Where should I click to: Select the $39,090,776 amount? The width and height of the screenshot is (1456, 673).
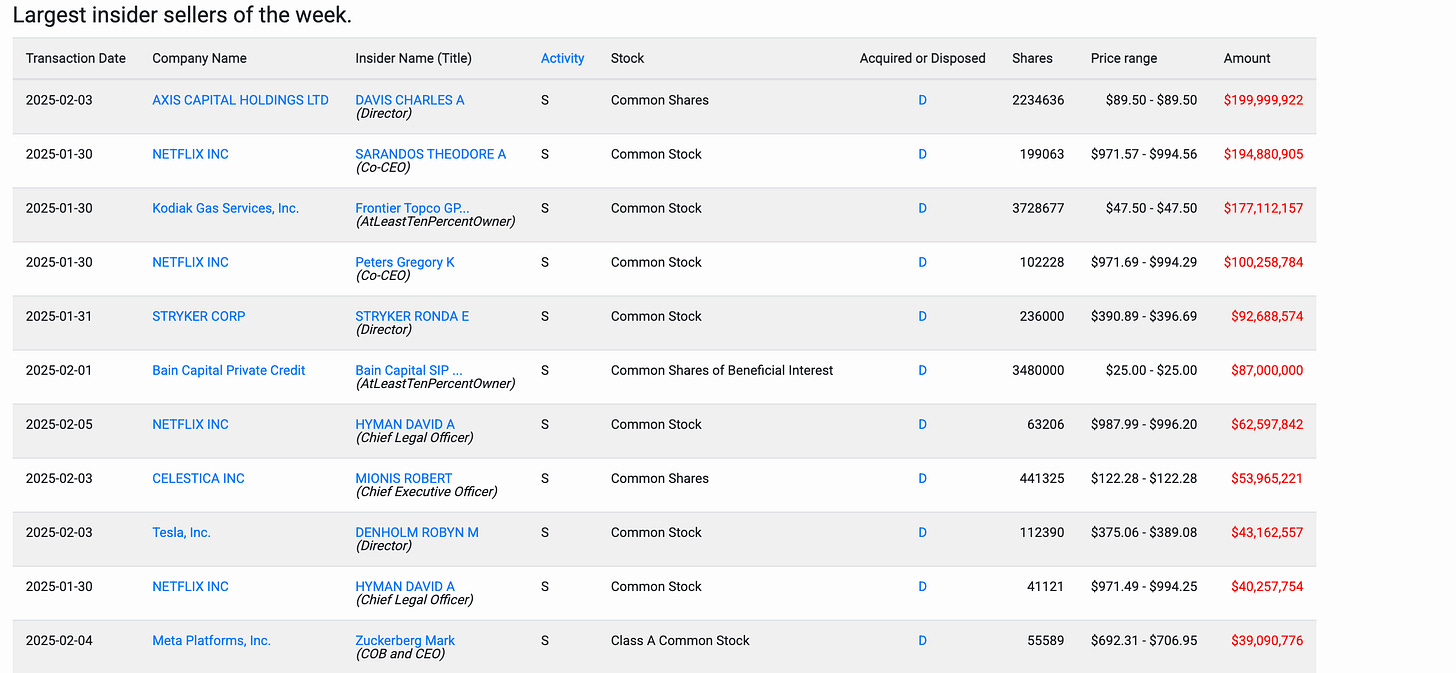point(1267,640)
